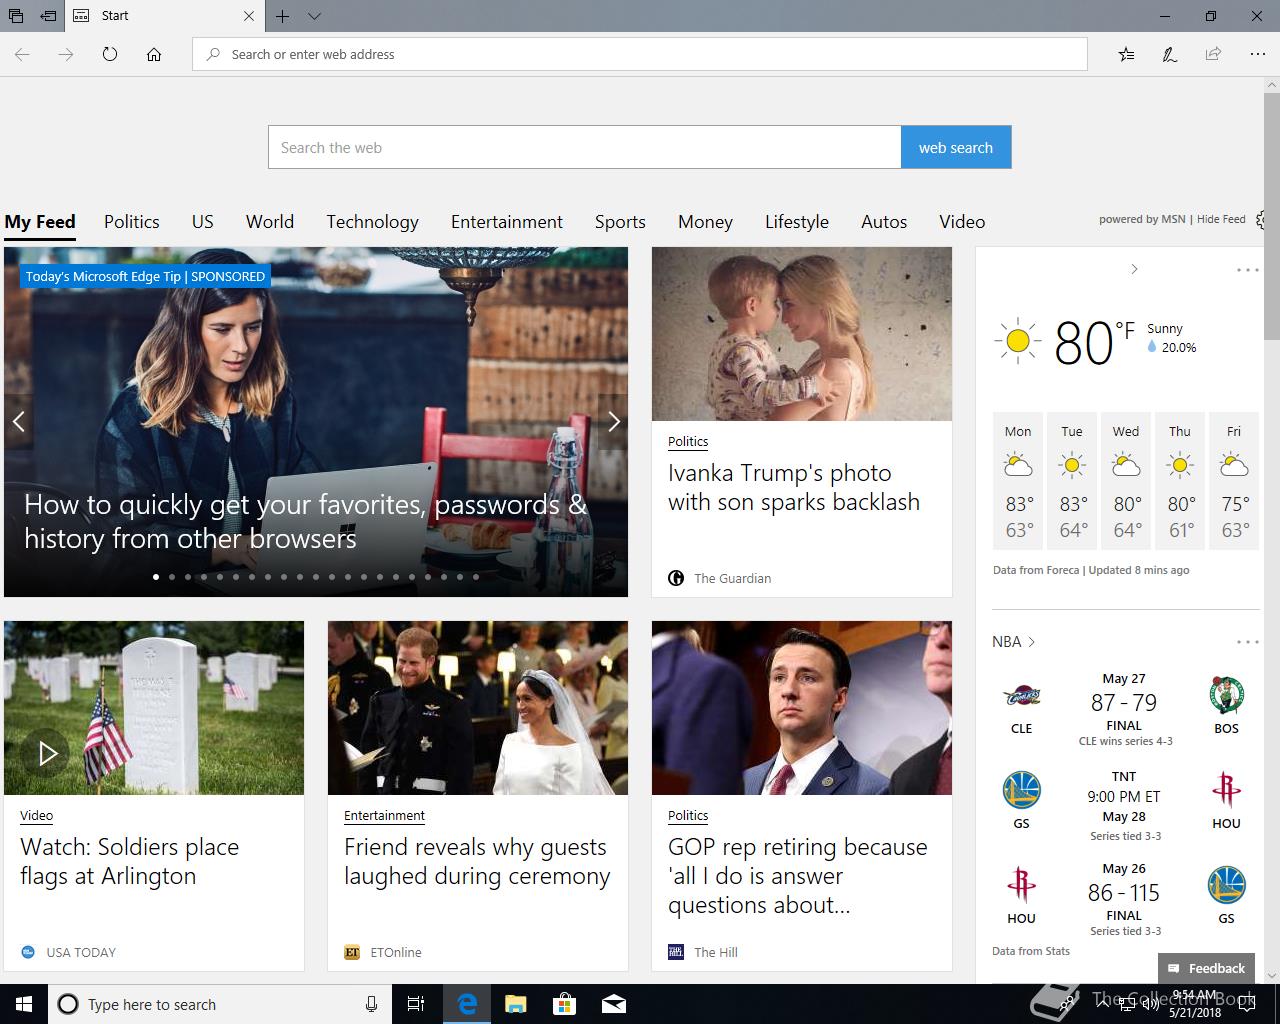Add notes with the pen icon

click(1169, 54)
